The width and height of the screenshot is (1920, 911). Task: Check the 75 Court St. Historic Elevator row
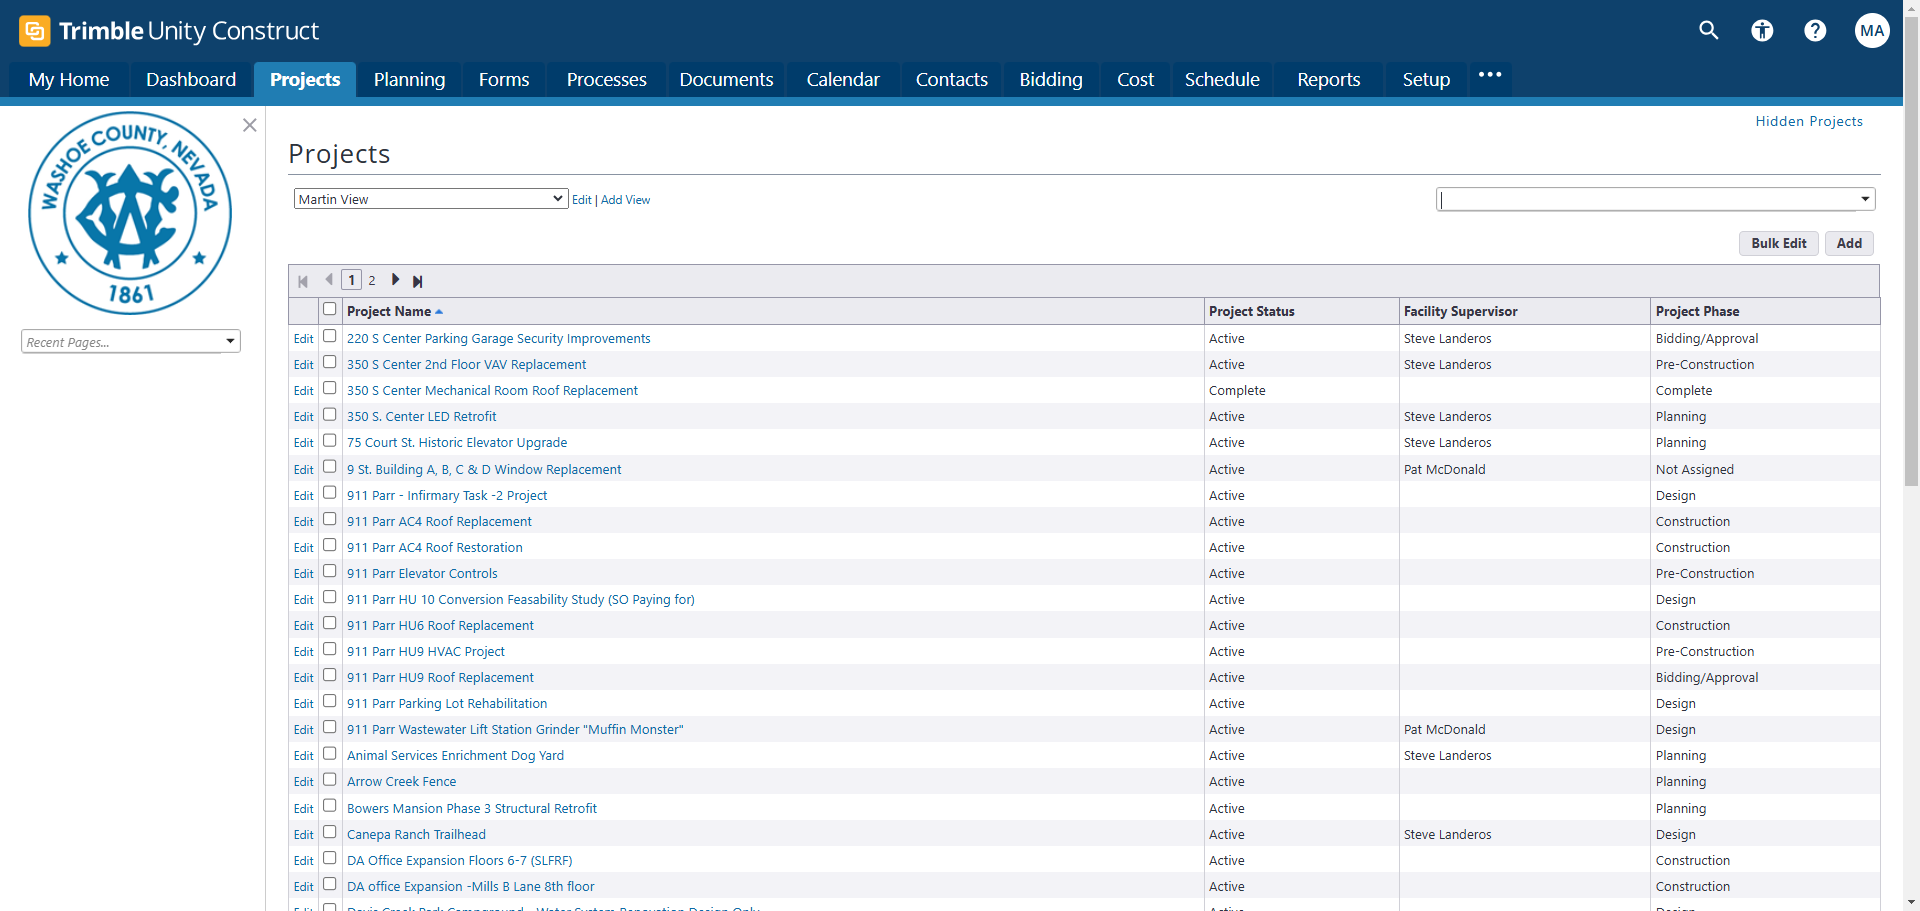coord(329,440)
